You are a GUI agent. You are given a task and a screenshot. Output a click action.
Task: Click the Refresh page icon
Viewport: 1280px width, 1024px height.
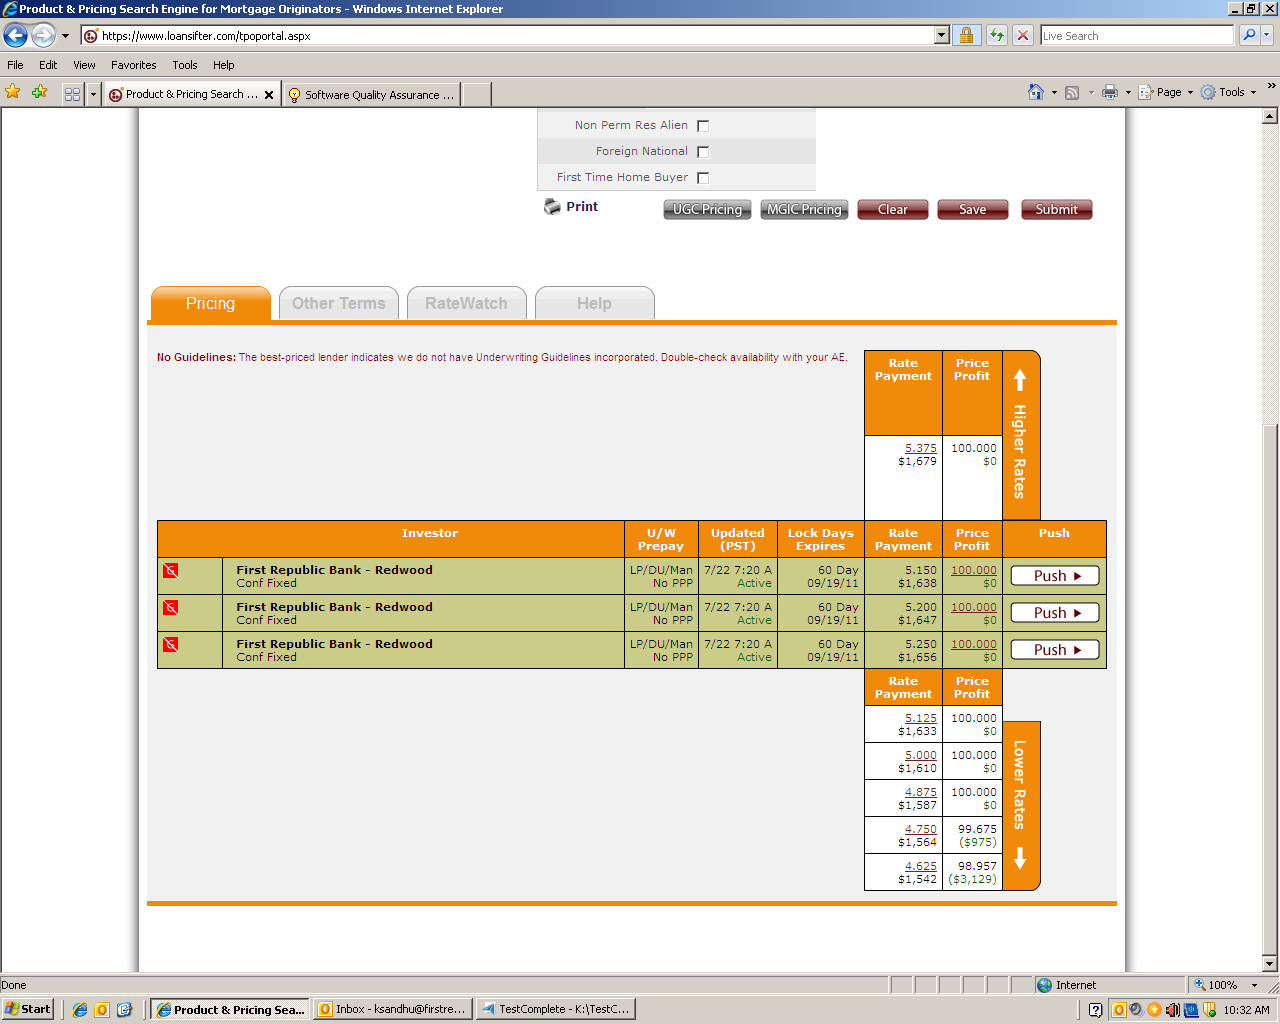[x=996, y=36]
